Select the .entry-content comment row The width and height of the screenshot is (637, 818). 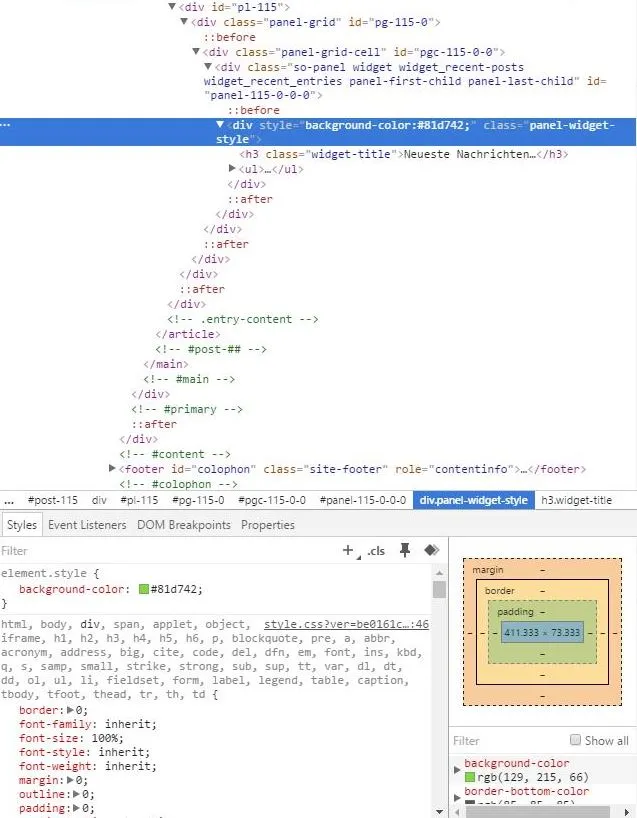[x=243, y=319]
